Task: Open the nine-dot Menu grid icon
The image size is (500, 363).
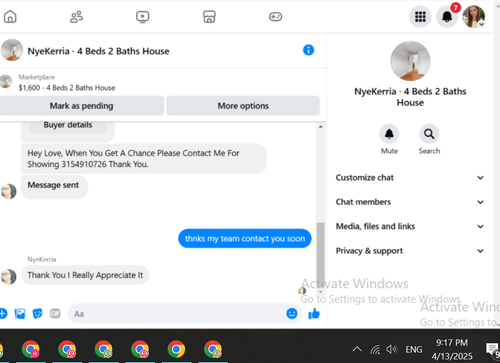Action: pos(420,17)
